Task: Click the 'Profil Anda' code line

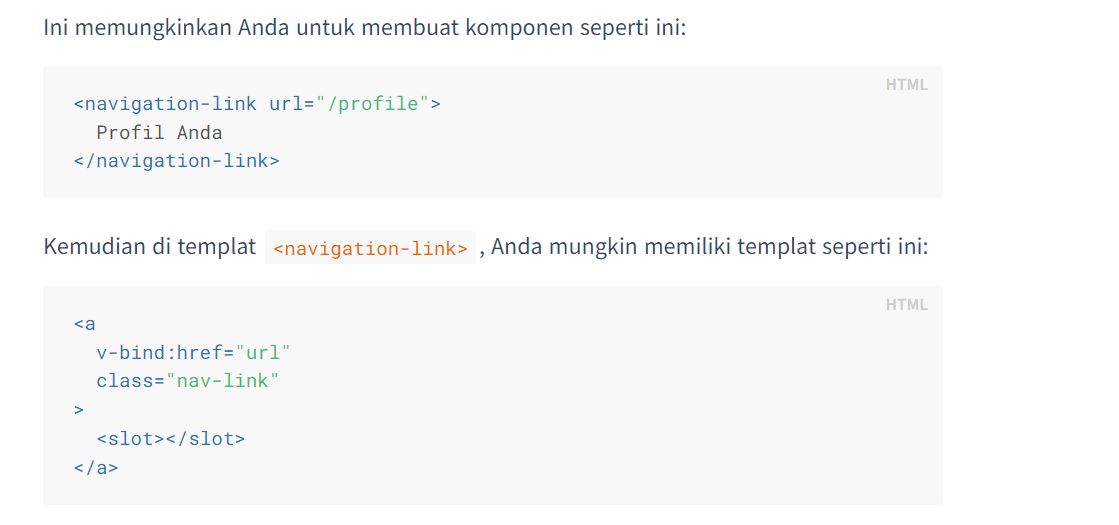Action: [159, 132]
